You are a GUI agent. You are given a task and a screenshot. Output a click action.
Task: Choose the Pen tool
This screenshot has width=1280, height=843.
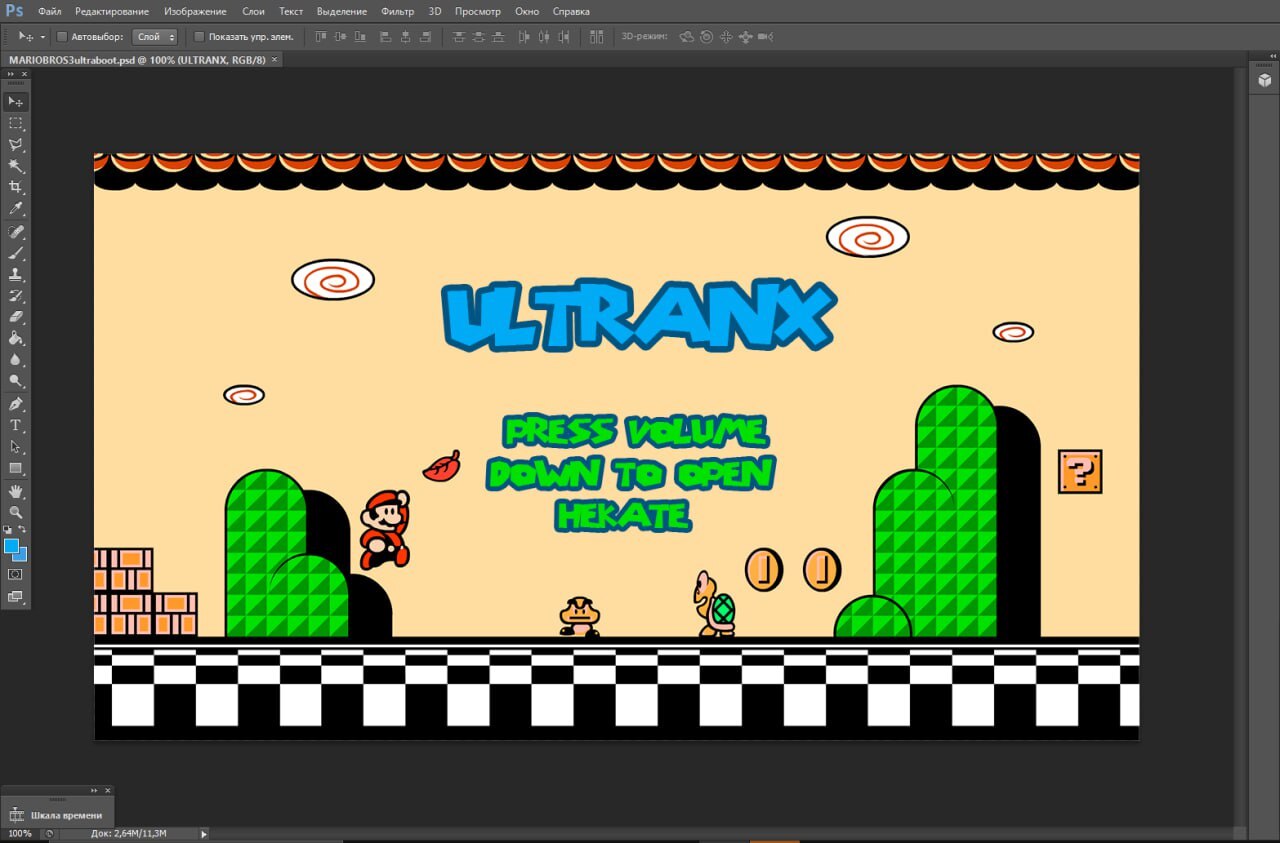15,404
